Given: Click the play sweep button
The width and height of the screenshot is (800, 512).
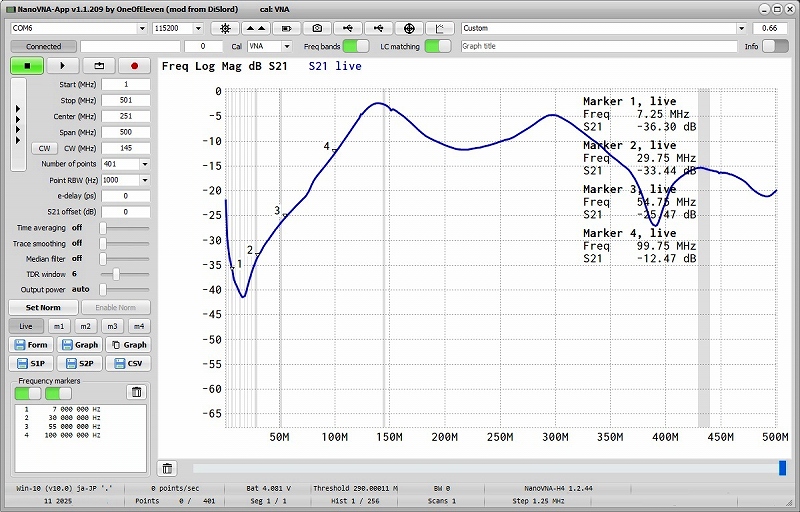Looking at the screenshot, I should [x=62, y=66].
